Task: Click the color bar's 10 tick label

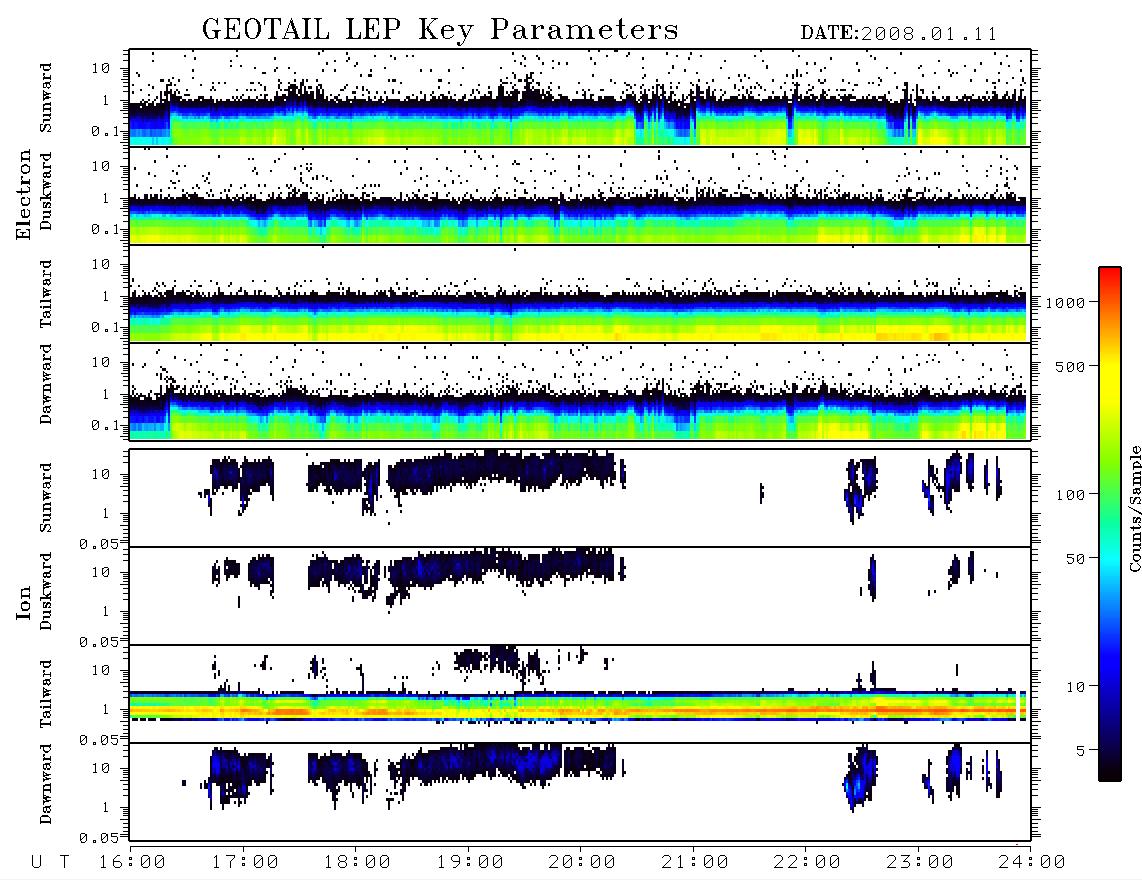Action: (x=1075, y=687)
